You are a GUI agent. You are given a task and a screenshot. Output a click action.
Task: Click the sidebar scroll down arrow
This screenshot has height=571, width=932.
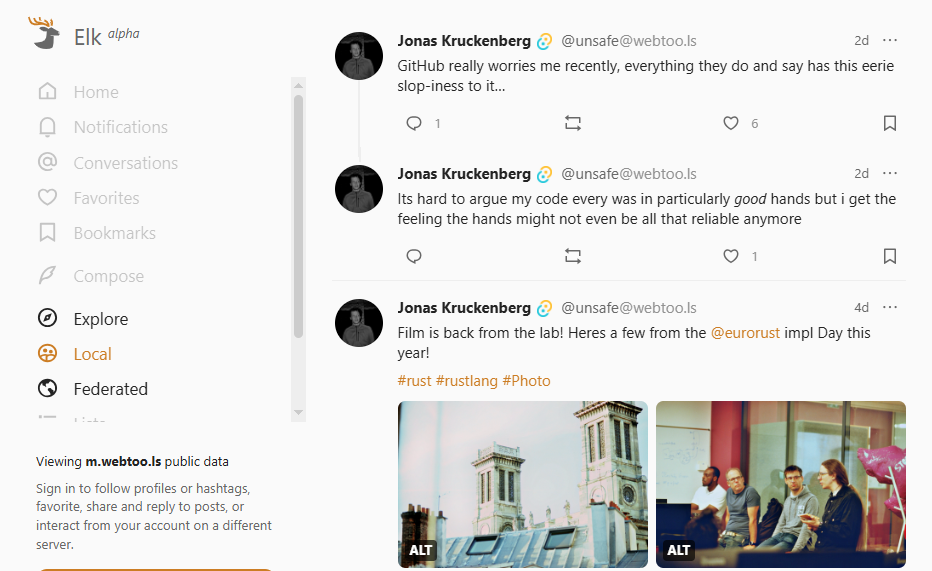click(x=298, y=412)
